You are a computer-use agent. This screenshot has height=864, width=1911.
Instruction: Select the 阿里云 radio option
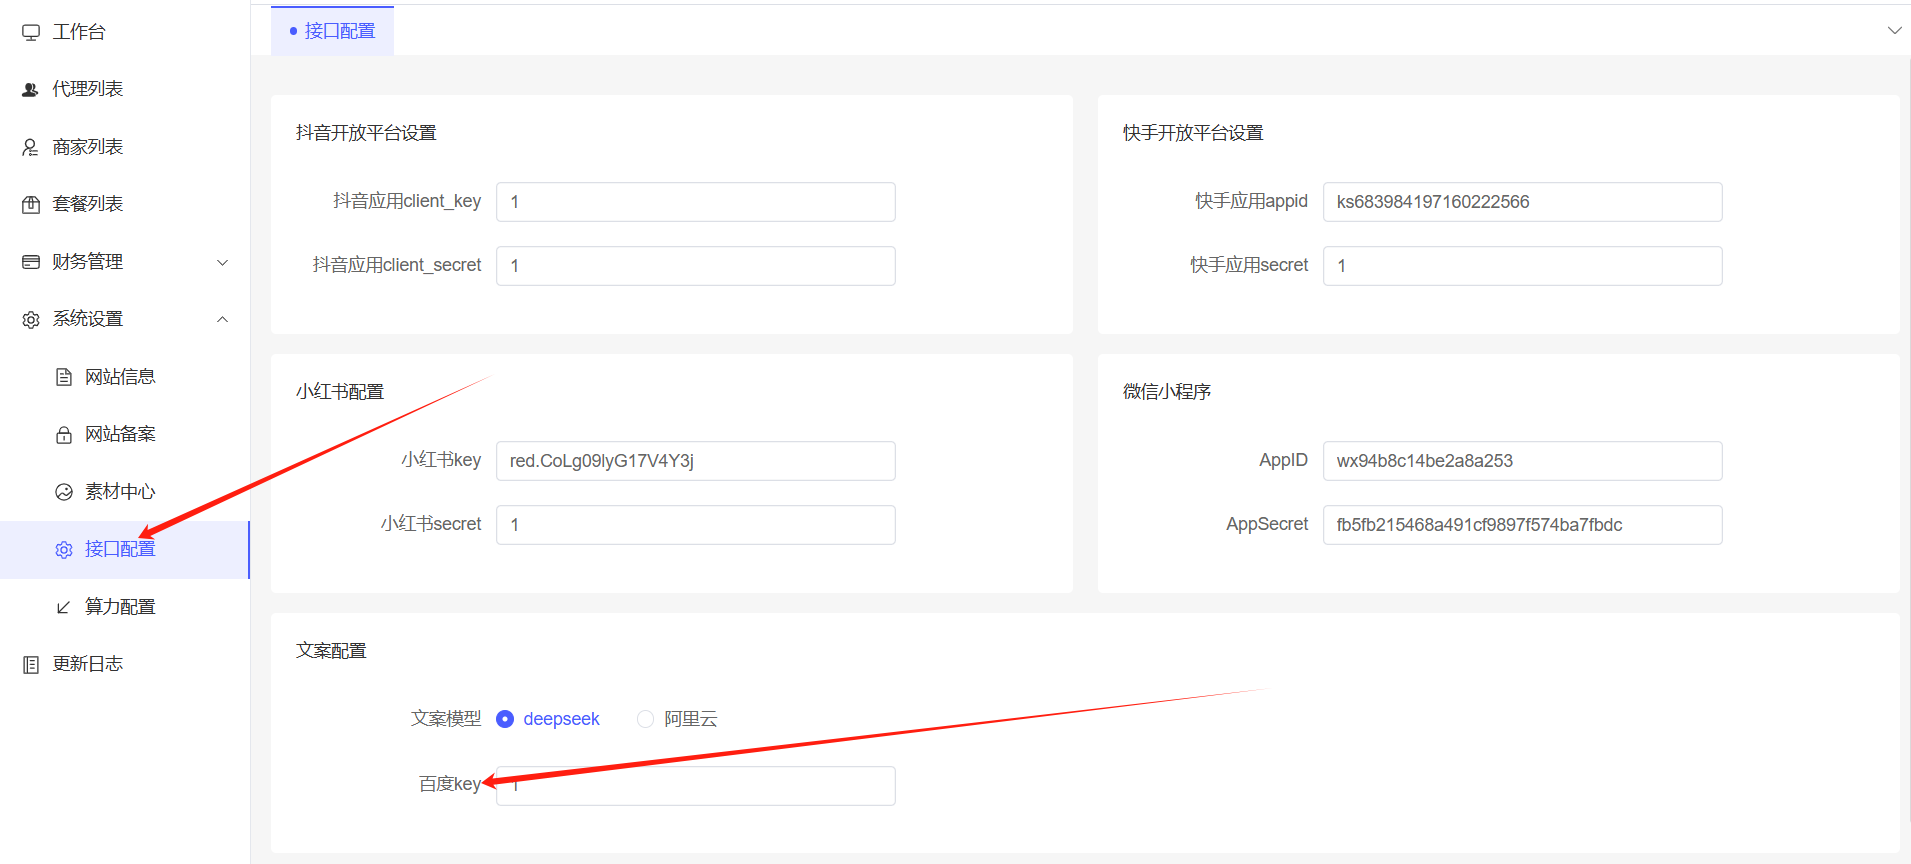coord(646,719)
